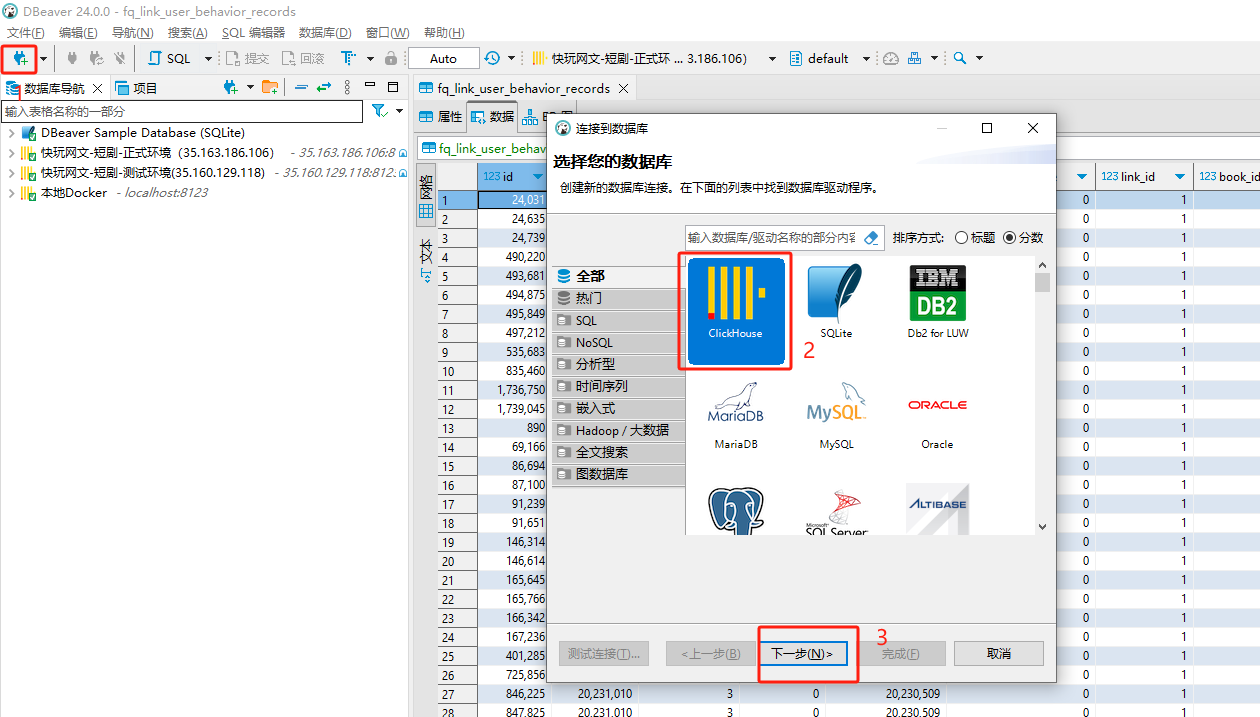This screenshot has width=1260, height=717.
Task: Click the eraser clear-search icon in dialog
Action: 870,238
